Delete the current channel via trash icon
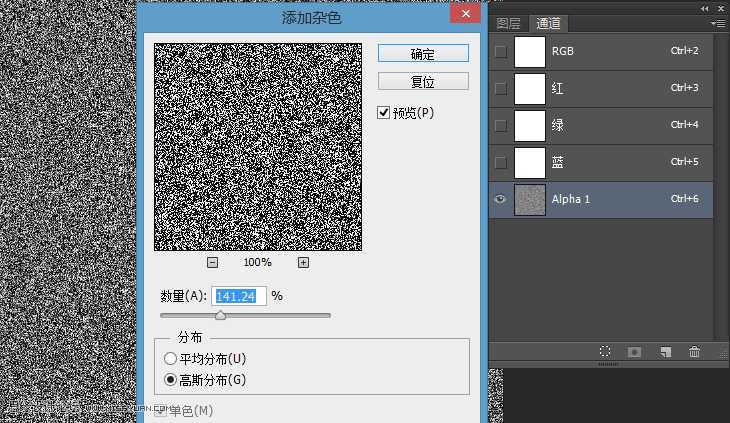 (x=694, y=352)
